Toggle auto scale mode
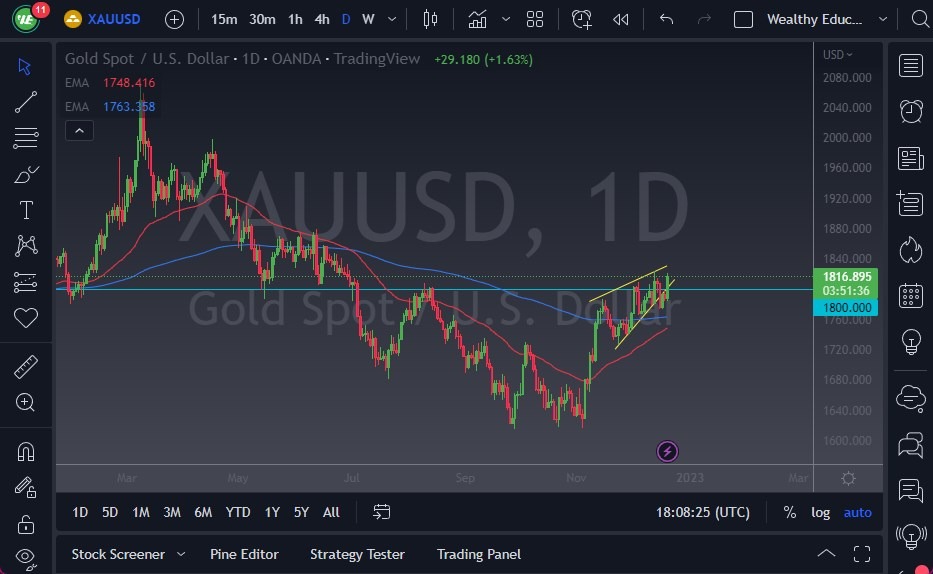 (857, 512)
